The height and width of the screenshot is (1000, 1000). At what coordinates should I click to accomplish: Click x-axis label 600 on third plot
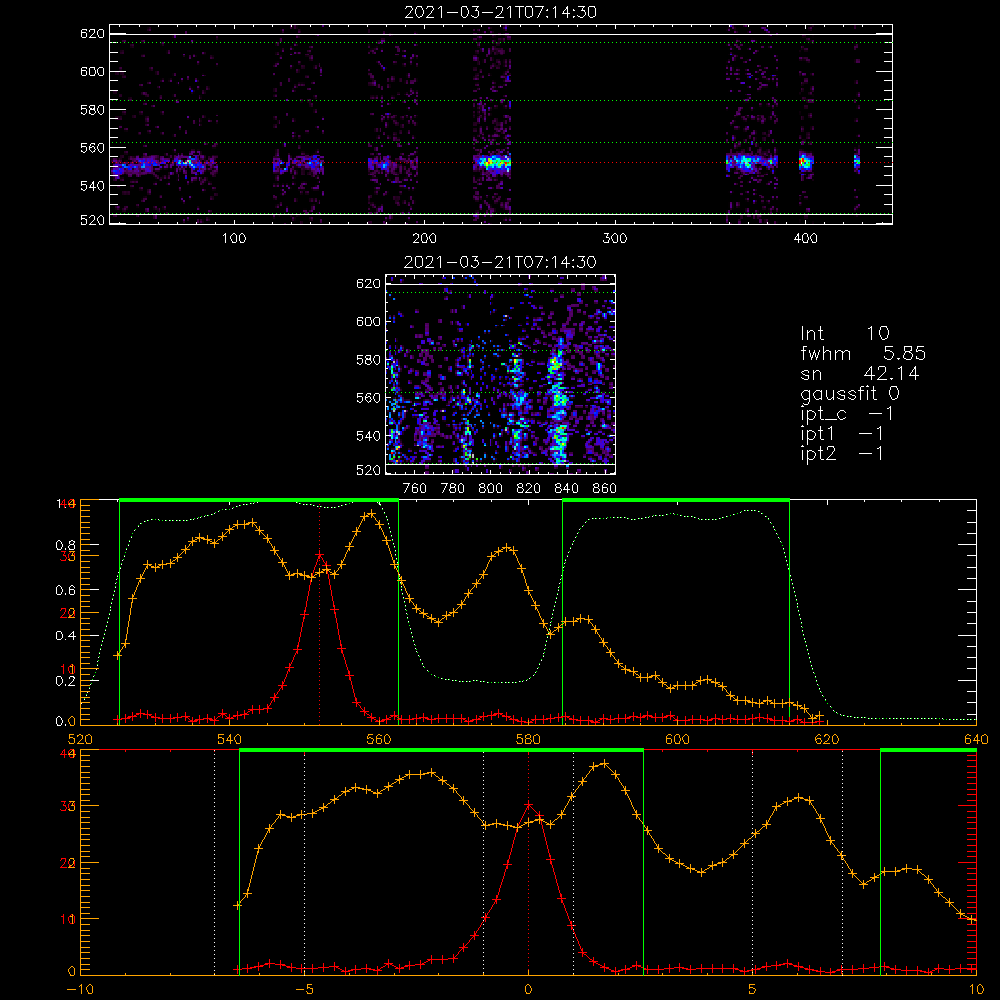coord(677,739)
